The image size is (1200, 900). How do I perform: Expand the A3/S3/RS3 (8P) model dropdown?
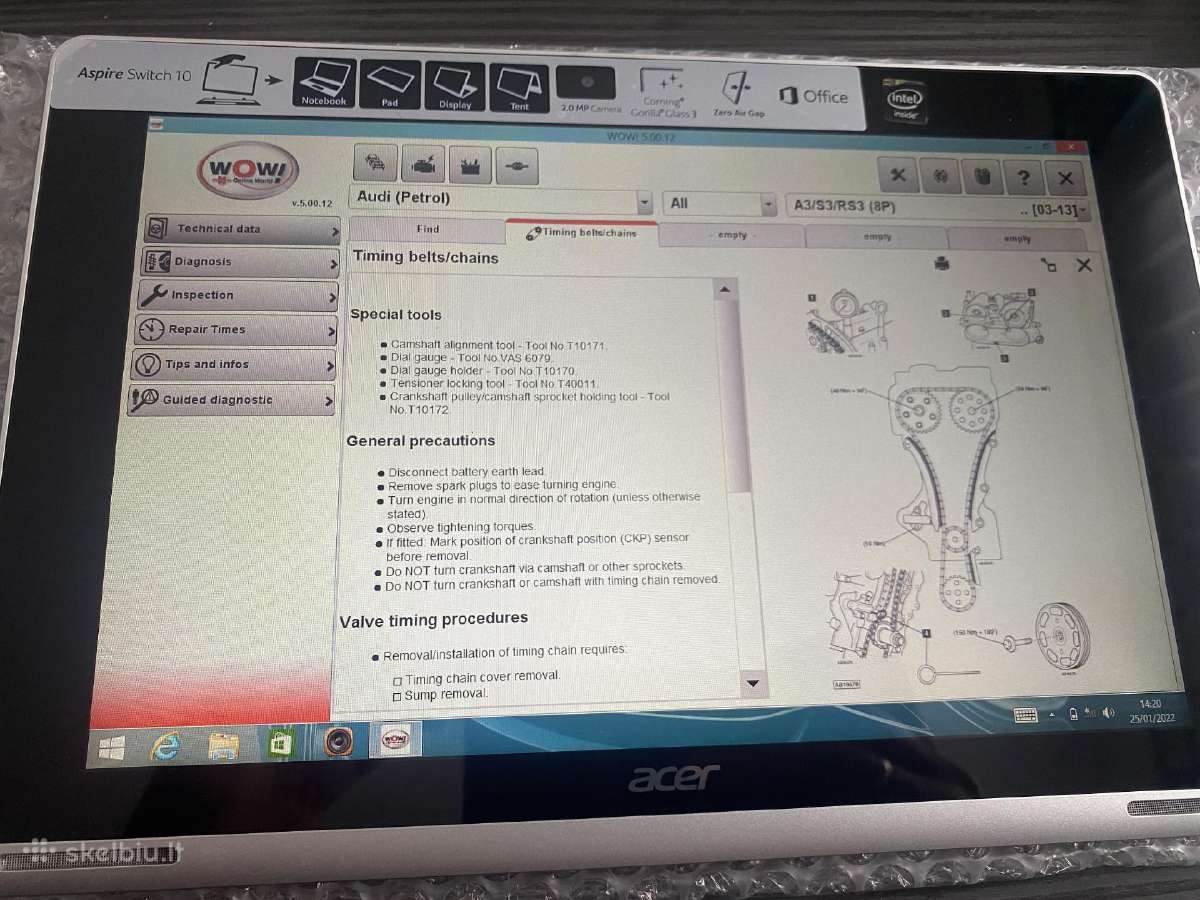click(x=1084, y=212)
